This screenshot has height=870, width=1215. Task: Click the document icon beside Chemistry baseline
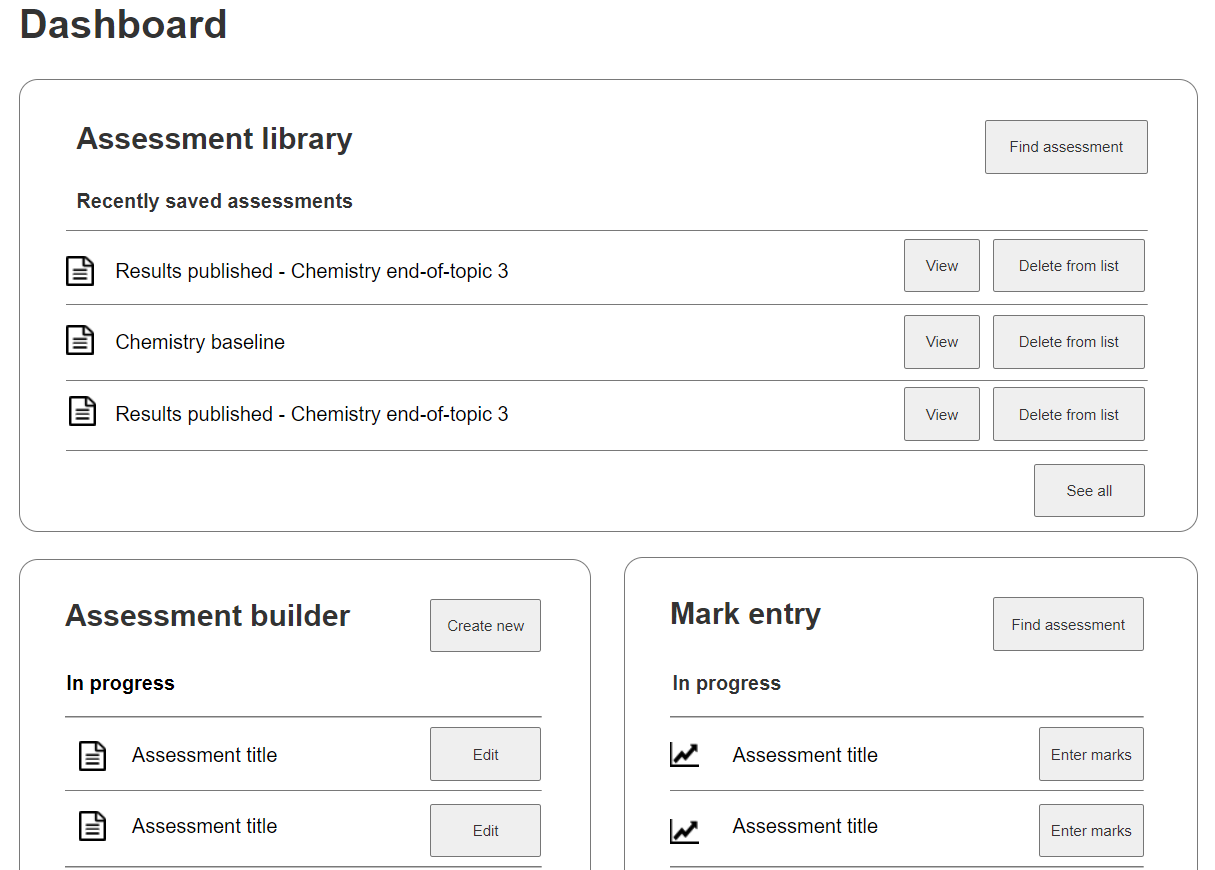coord(80,341)
